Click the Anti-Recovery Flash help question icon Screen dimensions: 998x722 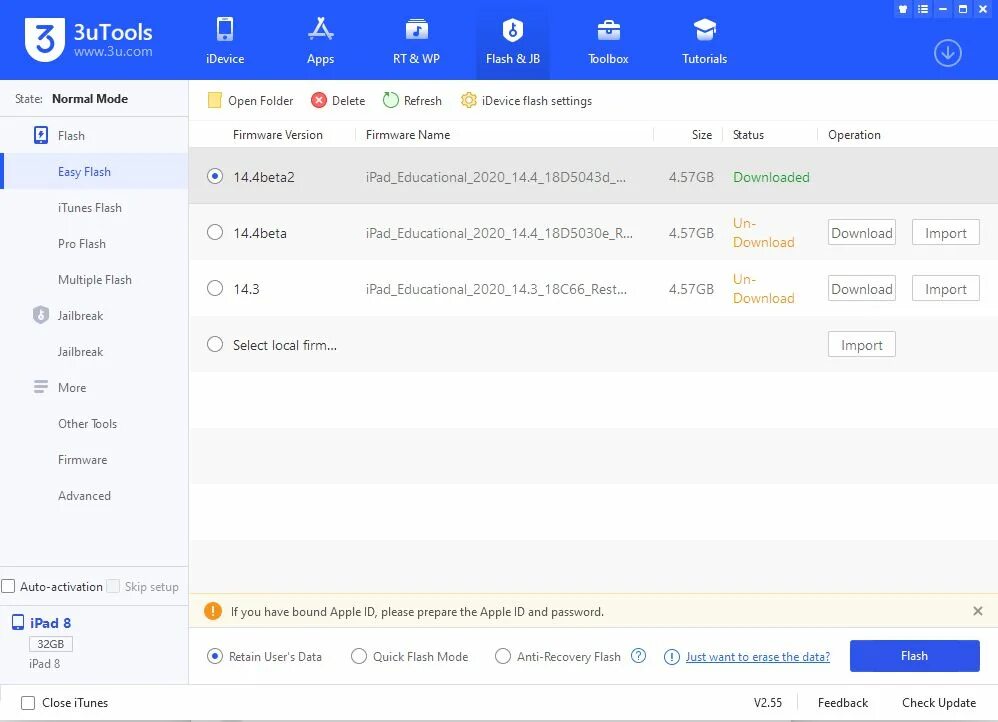point(638,656)
